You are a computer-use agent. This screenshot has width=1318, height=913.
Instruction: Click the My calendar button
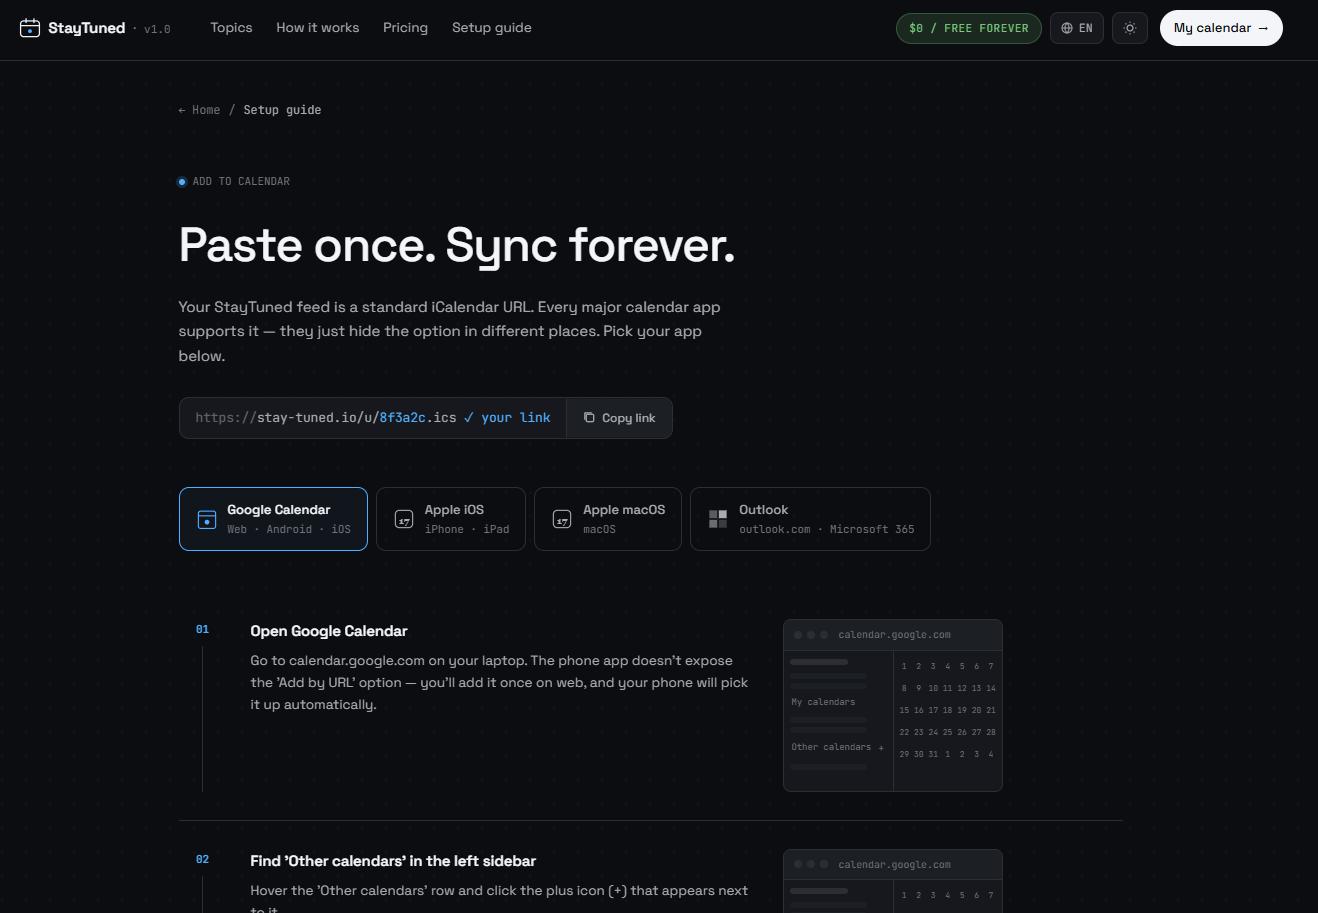(x=1221, y=28)
